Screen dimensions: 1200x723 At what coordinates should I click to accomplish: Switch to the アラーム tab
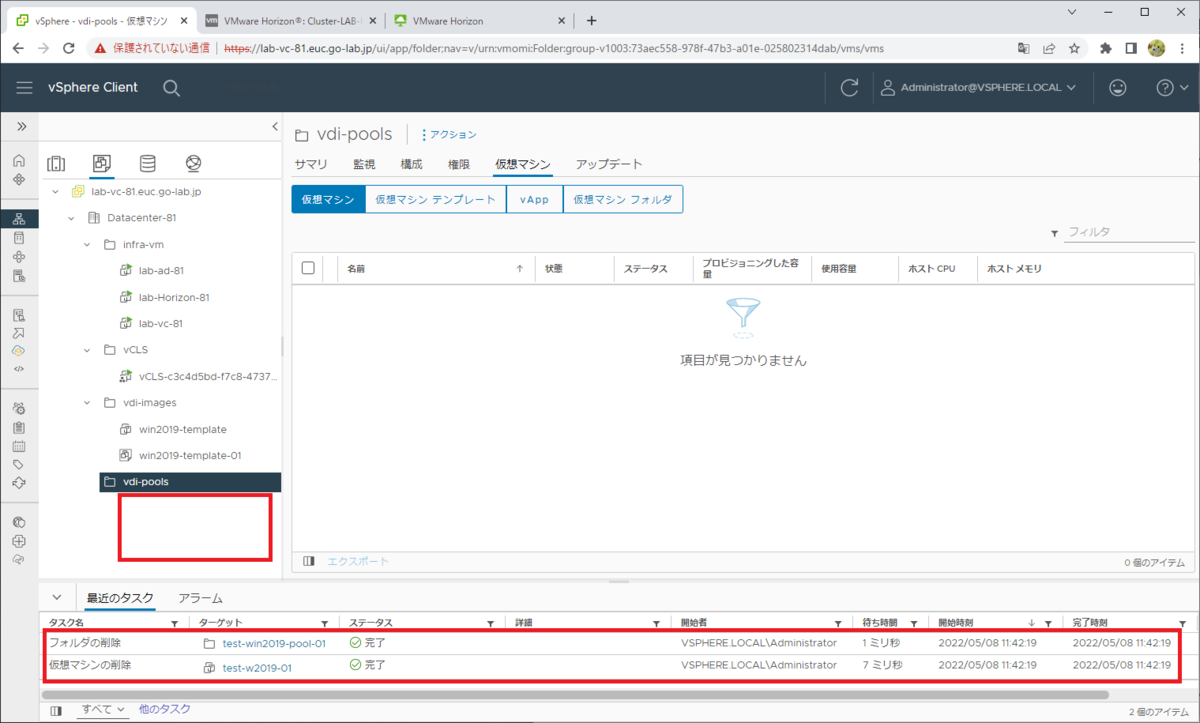pyautogui.click(x=200, y=598)
